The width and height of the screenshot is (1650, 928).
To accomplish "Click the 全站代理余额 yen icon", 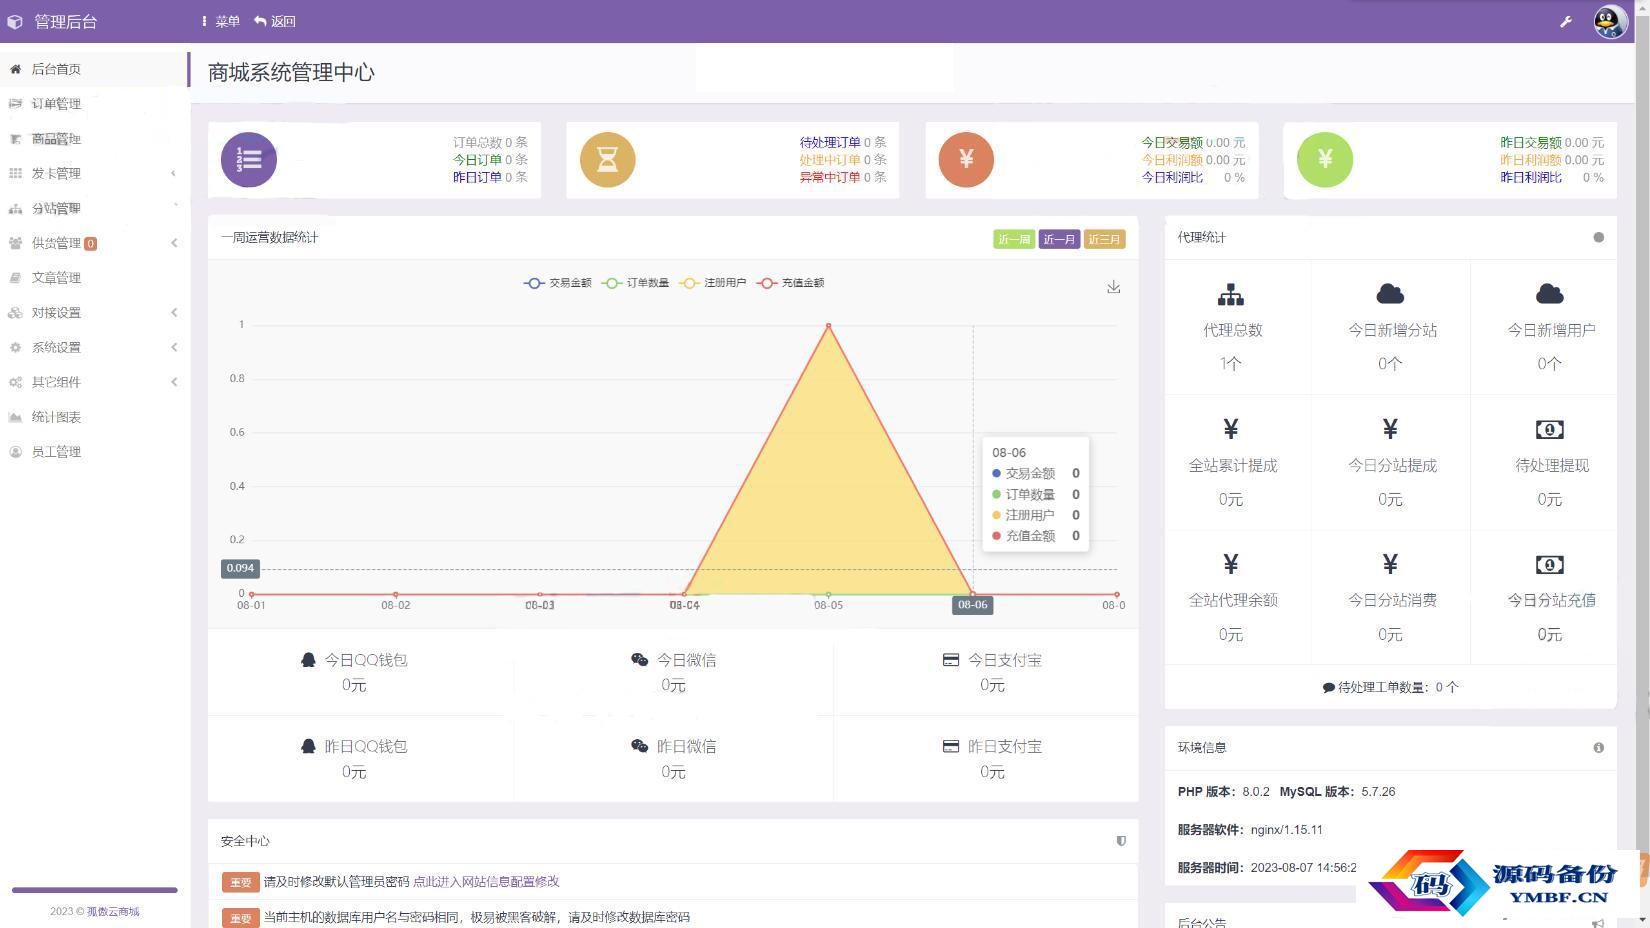I will (x=1231, y=564).
